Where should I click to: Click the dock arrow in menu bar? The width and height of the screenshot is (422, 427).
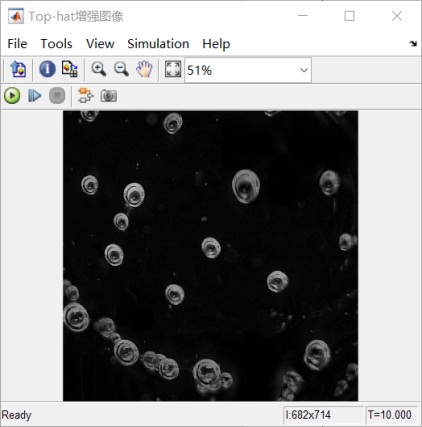[413, 44]
